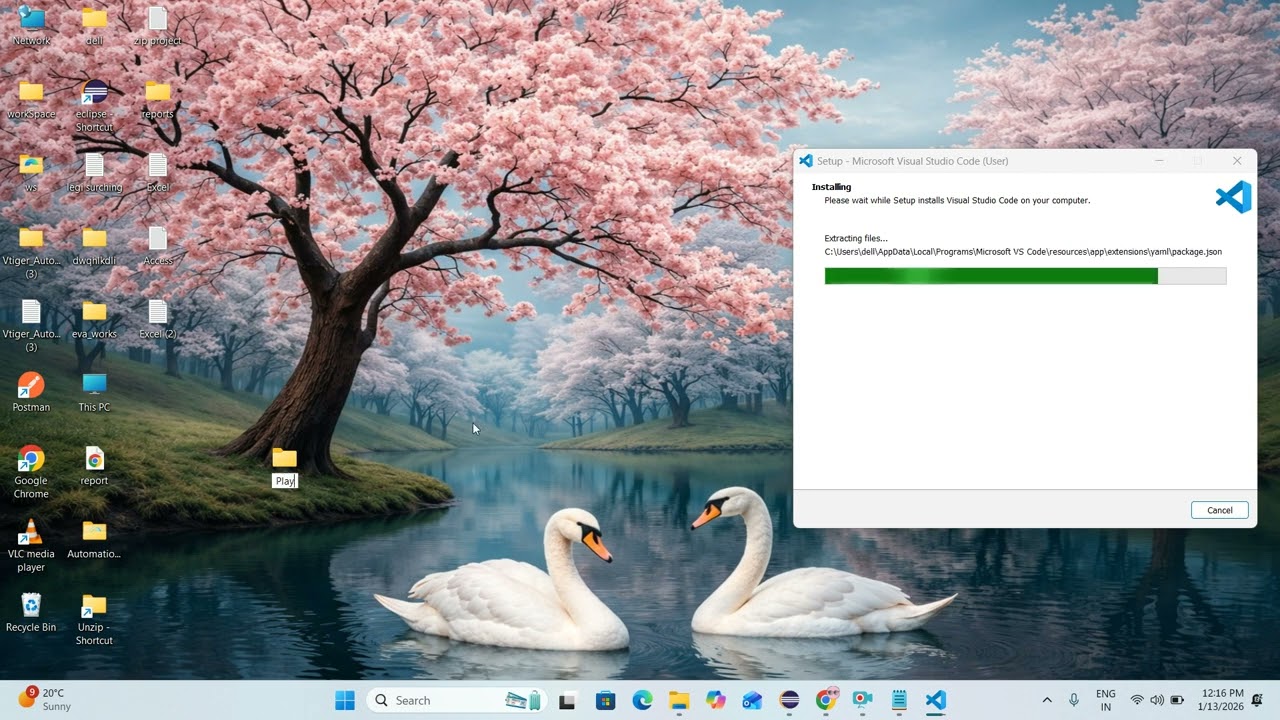Select the Google Chrome desktop shortcut
The height and width of the screenshot is (720, 1280).
[31, 472]
